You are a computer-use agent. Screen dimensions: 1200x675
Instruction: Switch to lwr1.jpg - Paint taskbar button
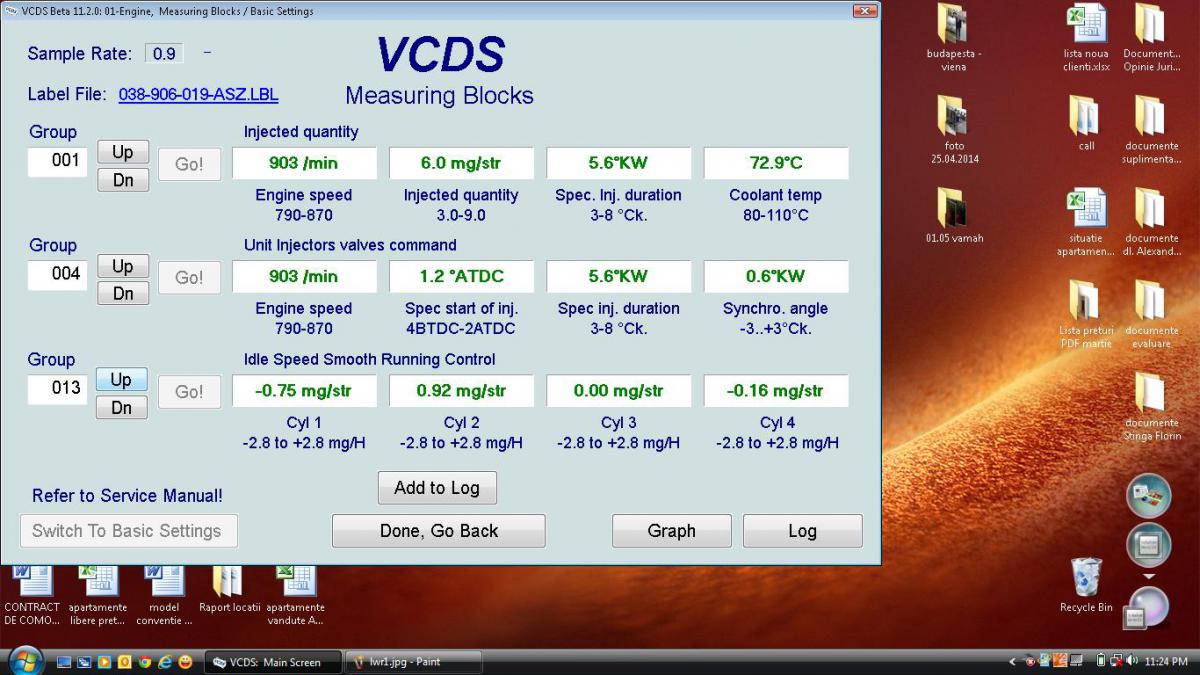tap(413, 662)
